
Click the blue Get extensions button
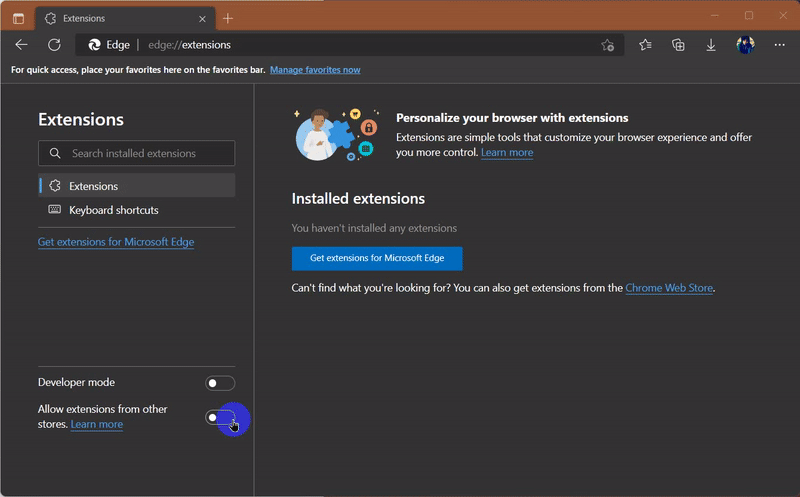pyautogui.click(x=376, y=258)
